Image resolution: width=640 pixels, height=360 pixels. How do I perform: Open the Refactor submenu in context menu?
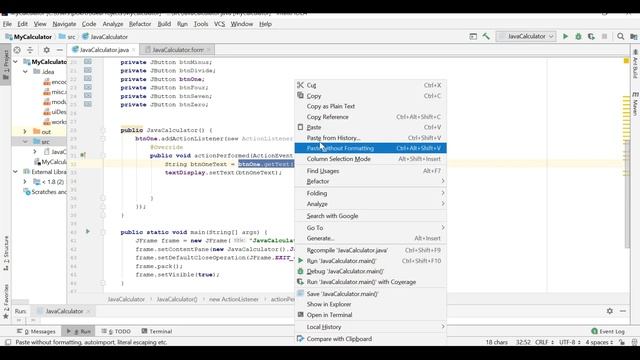pyautogui.click(x=371, y=181)
